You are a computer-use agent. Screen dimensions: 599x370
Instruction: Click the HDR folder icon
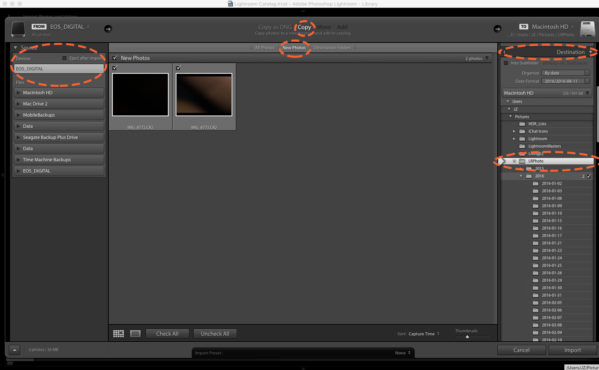[x=522, y=124]
